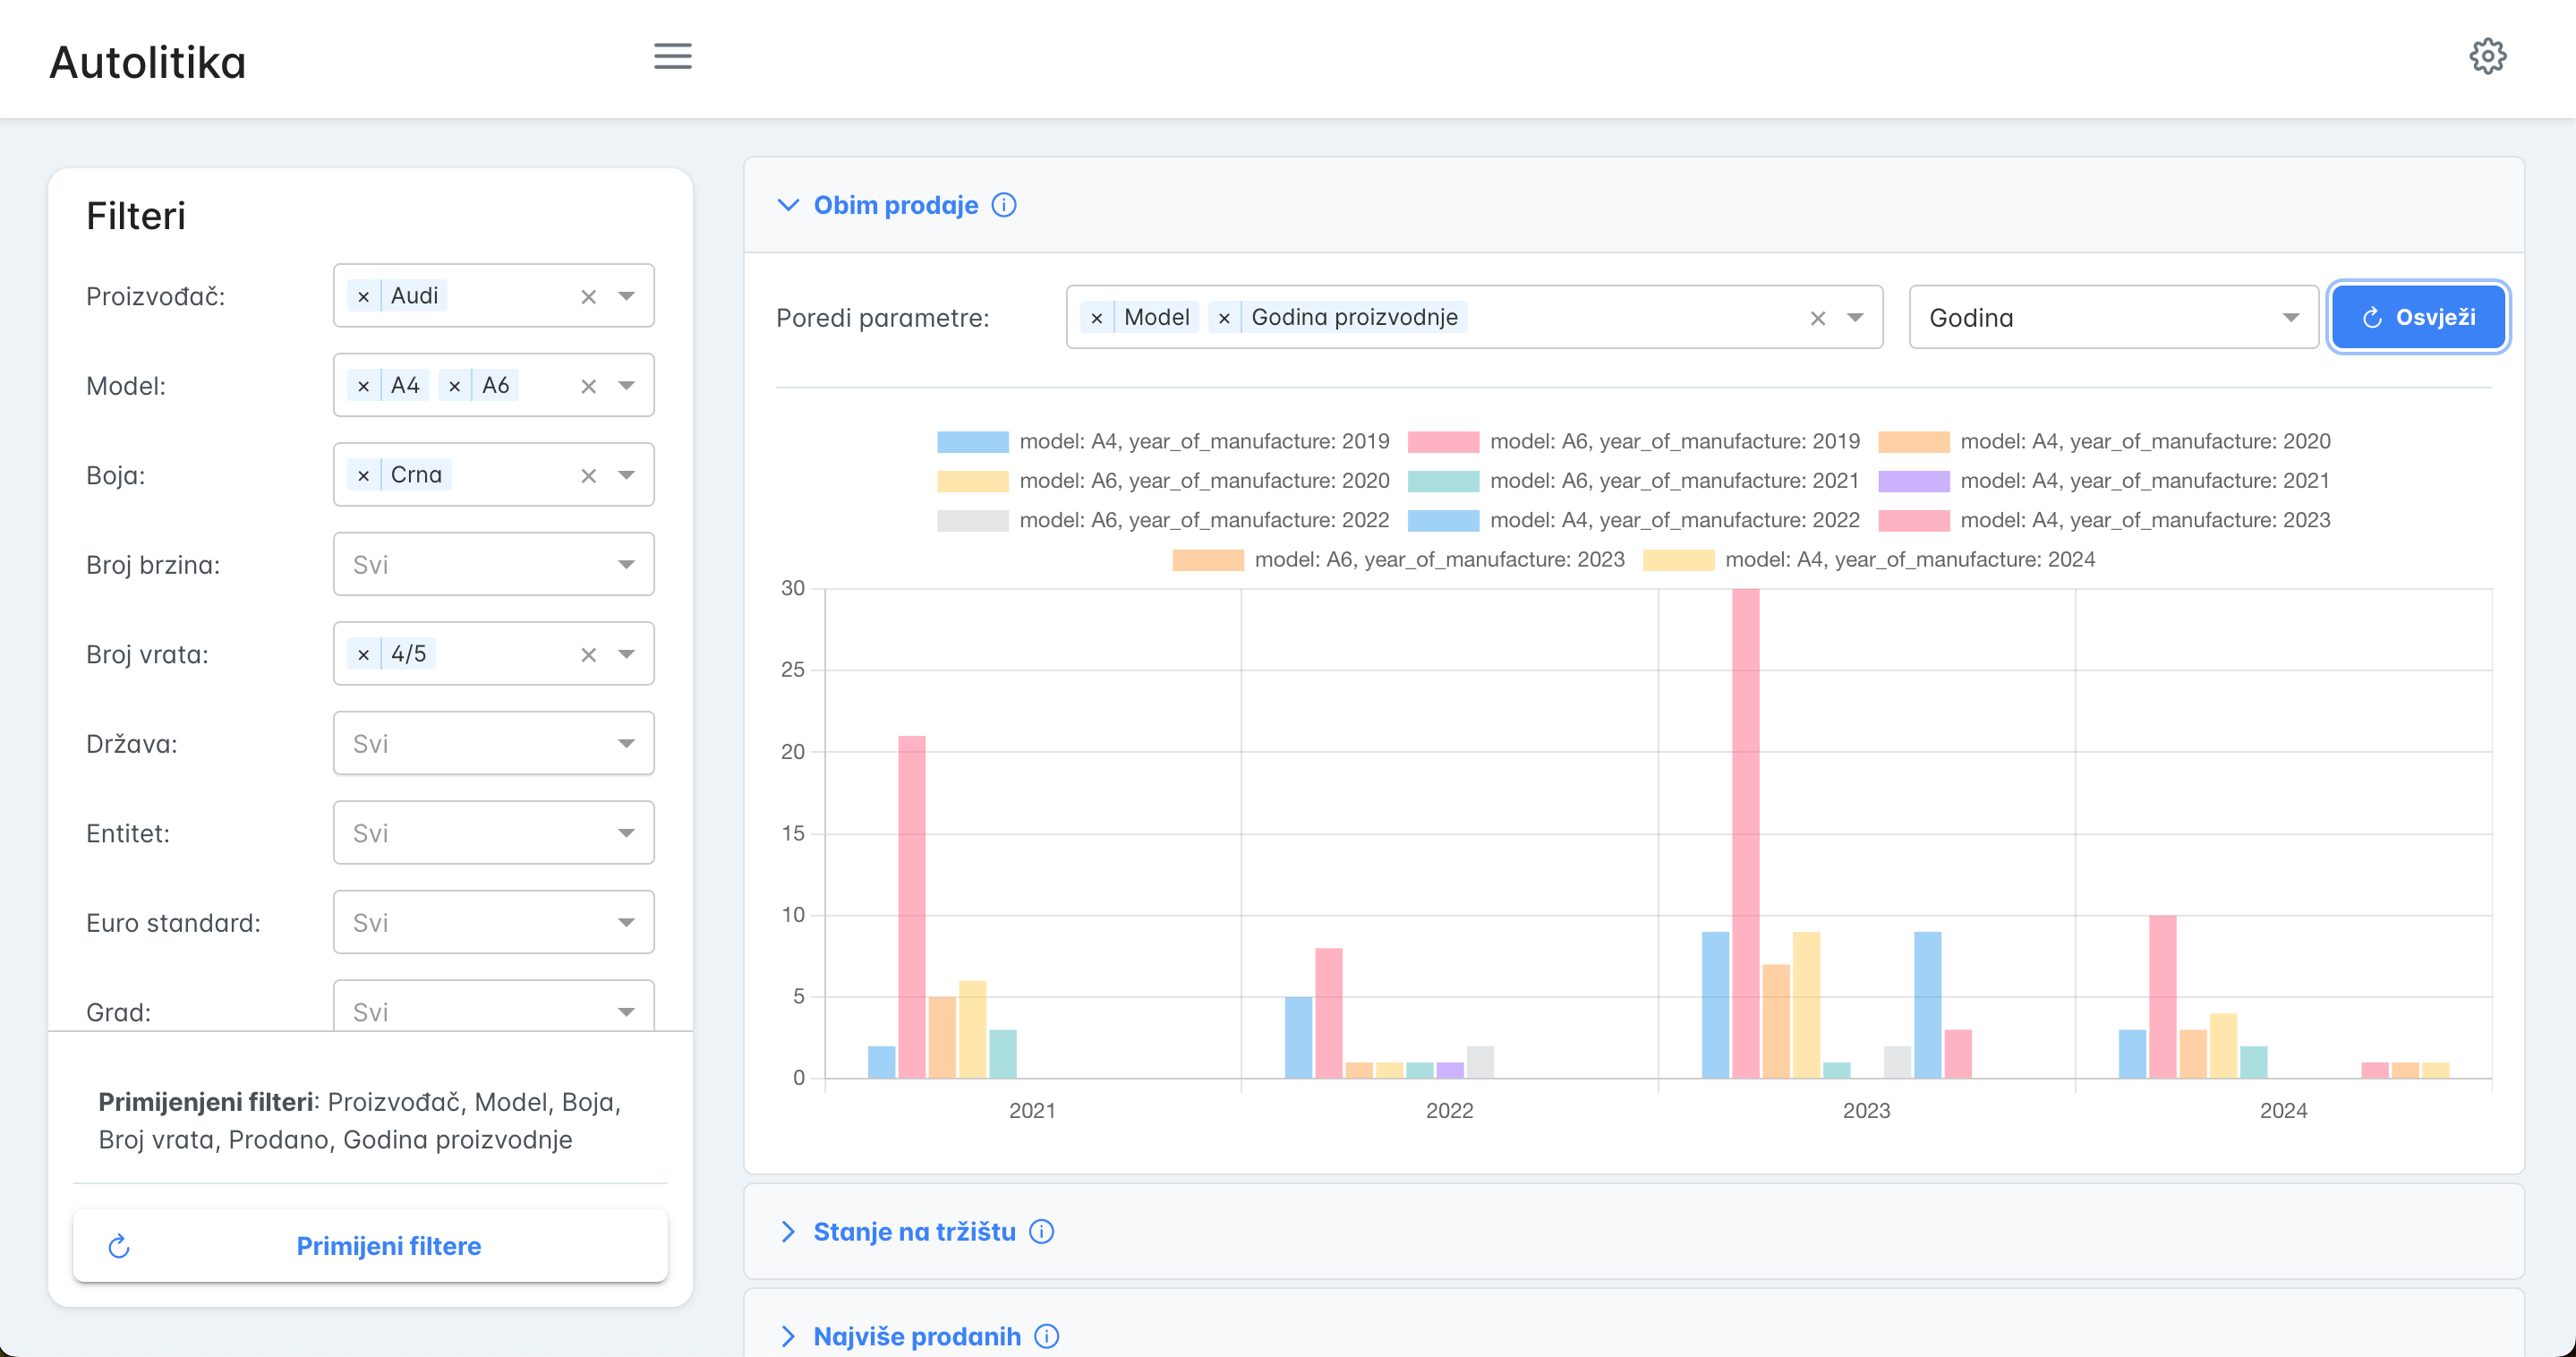Click the Osvježi button
2576x1357 pixels.
point(2418,317)
